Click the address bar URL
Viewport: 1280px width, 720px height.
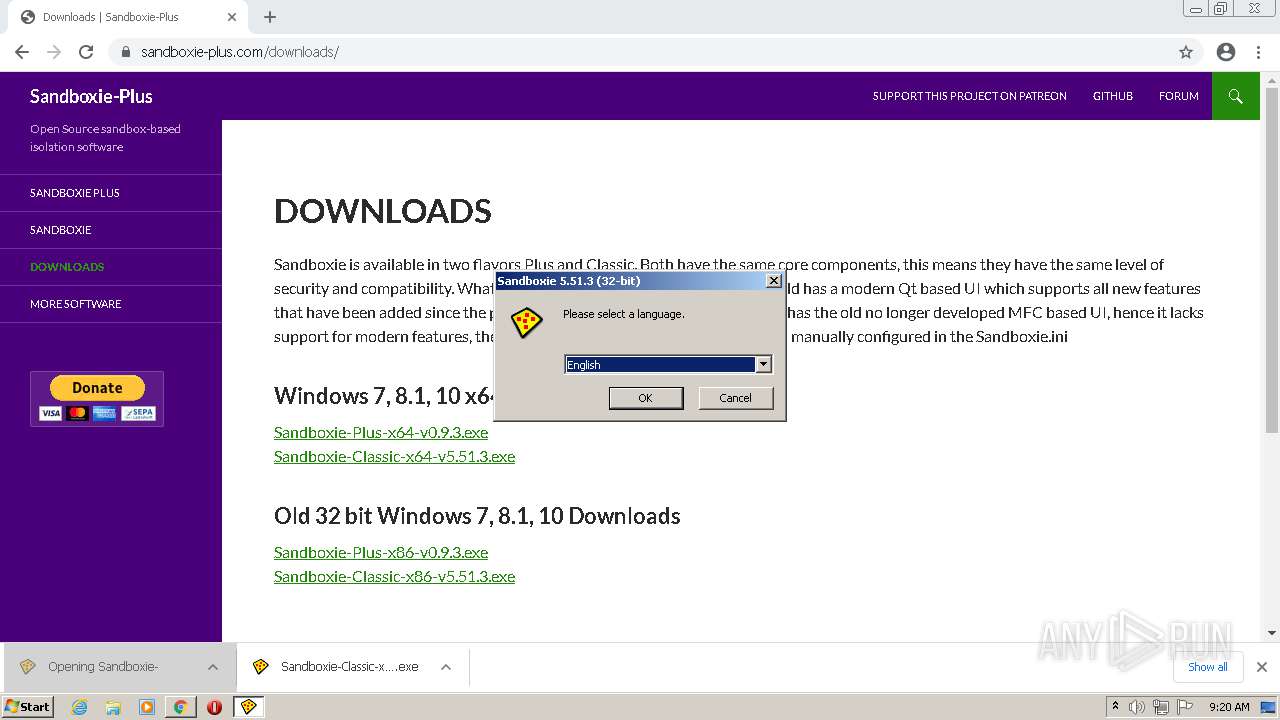point(240,52)
